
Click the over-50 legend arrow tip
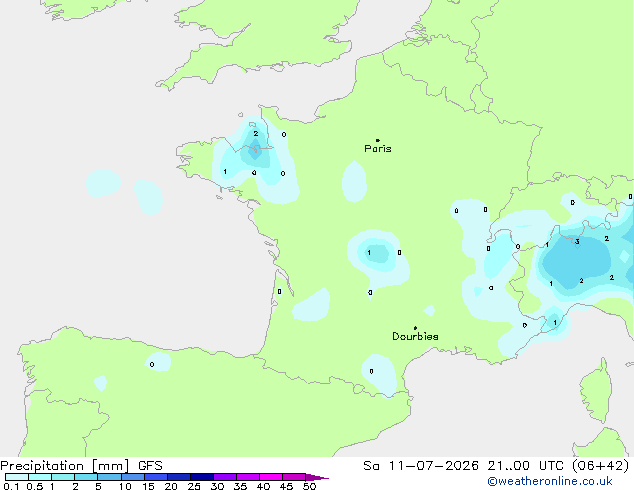pyautogui.click(x=317, y=477)
